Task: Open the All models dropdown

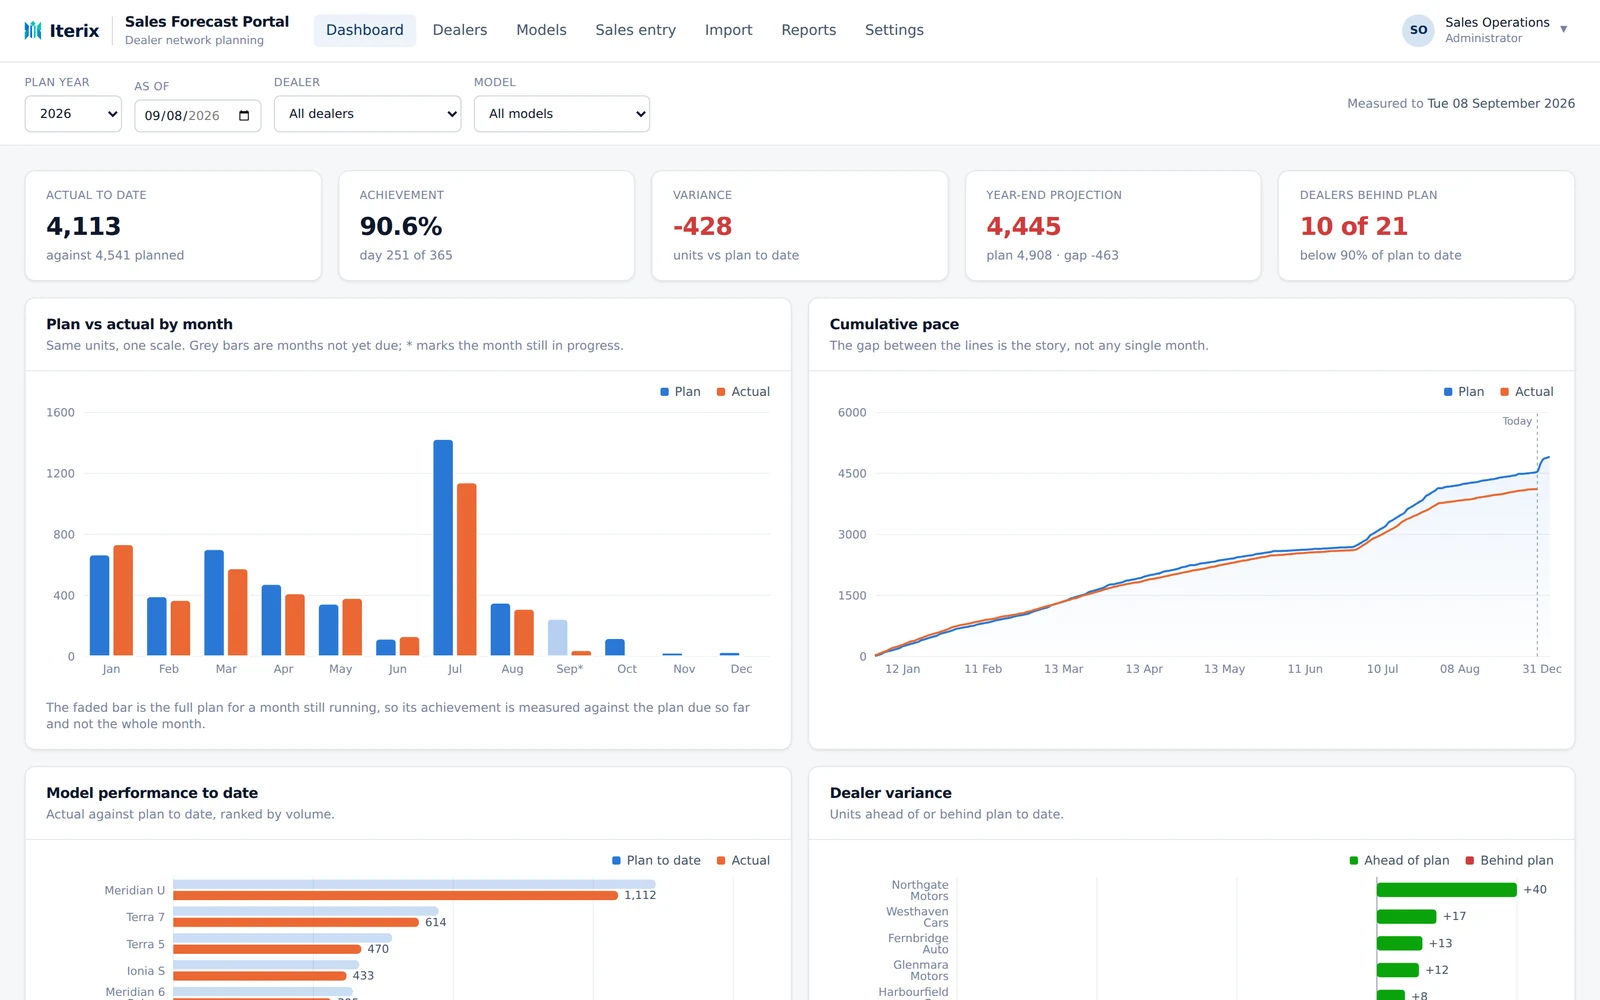Action: coord(562,114)
